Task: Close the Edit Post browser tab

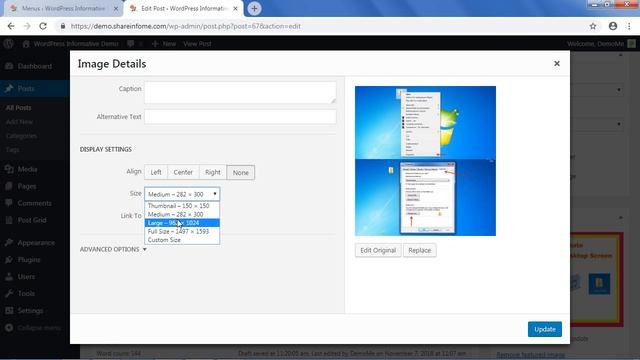Action: coord(235,9)
